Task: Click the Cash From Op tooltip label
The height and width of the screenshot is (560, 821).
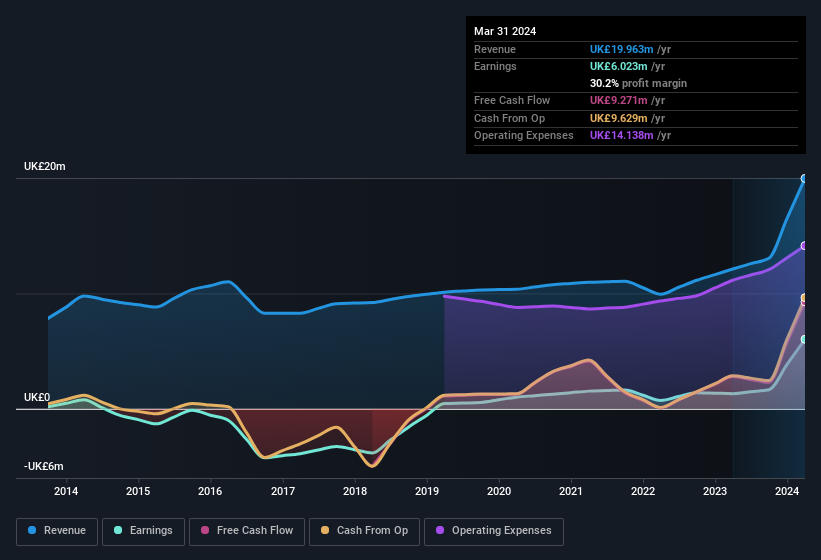Action: pyautogui.click(x=509, y=118)
